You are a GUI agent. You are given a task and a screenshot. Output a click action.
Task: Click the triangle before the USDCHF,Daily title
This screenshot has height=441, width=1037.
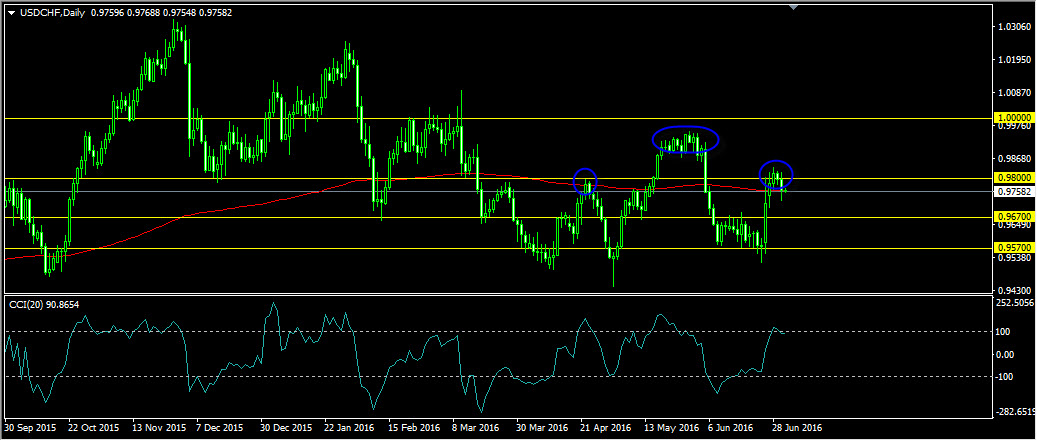(x=11, y=11)
